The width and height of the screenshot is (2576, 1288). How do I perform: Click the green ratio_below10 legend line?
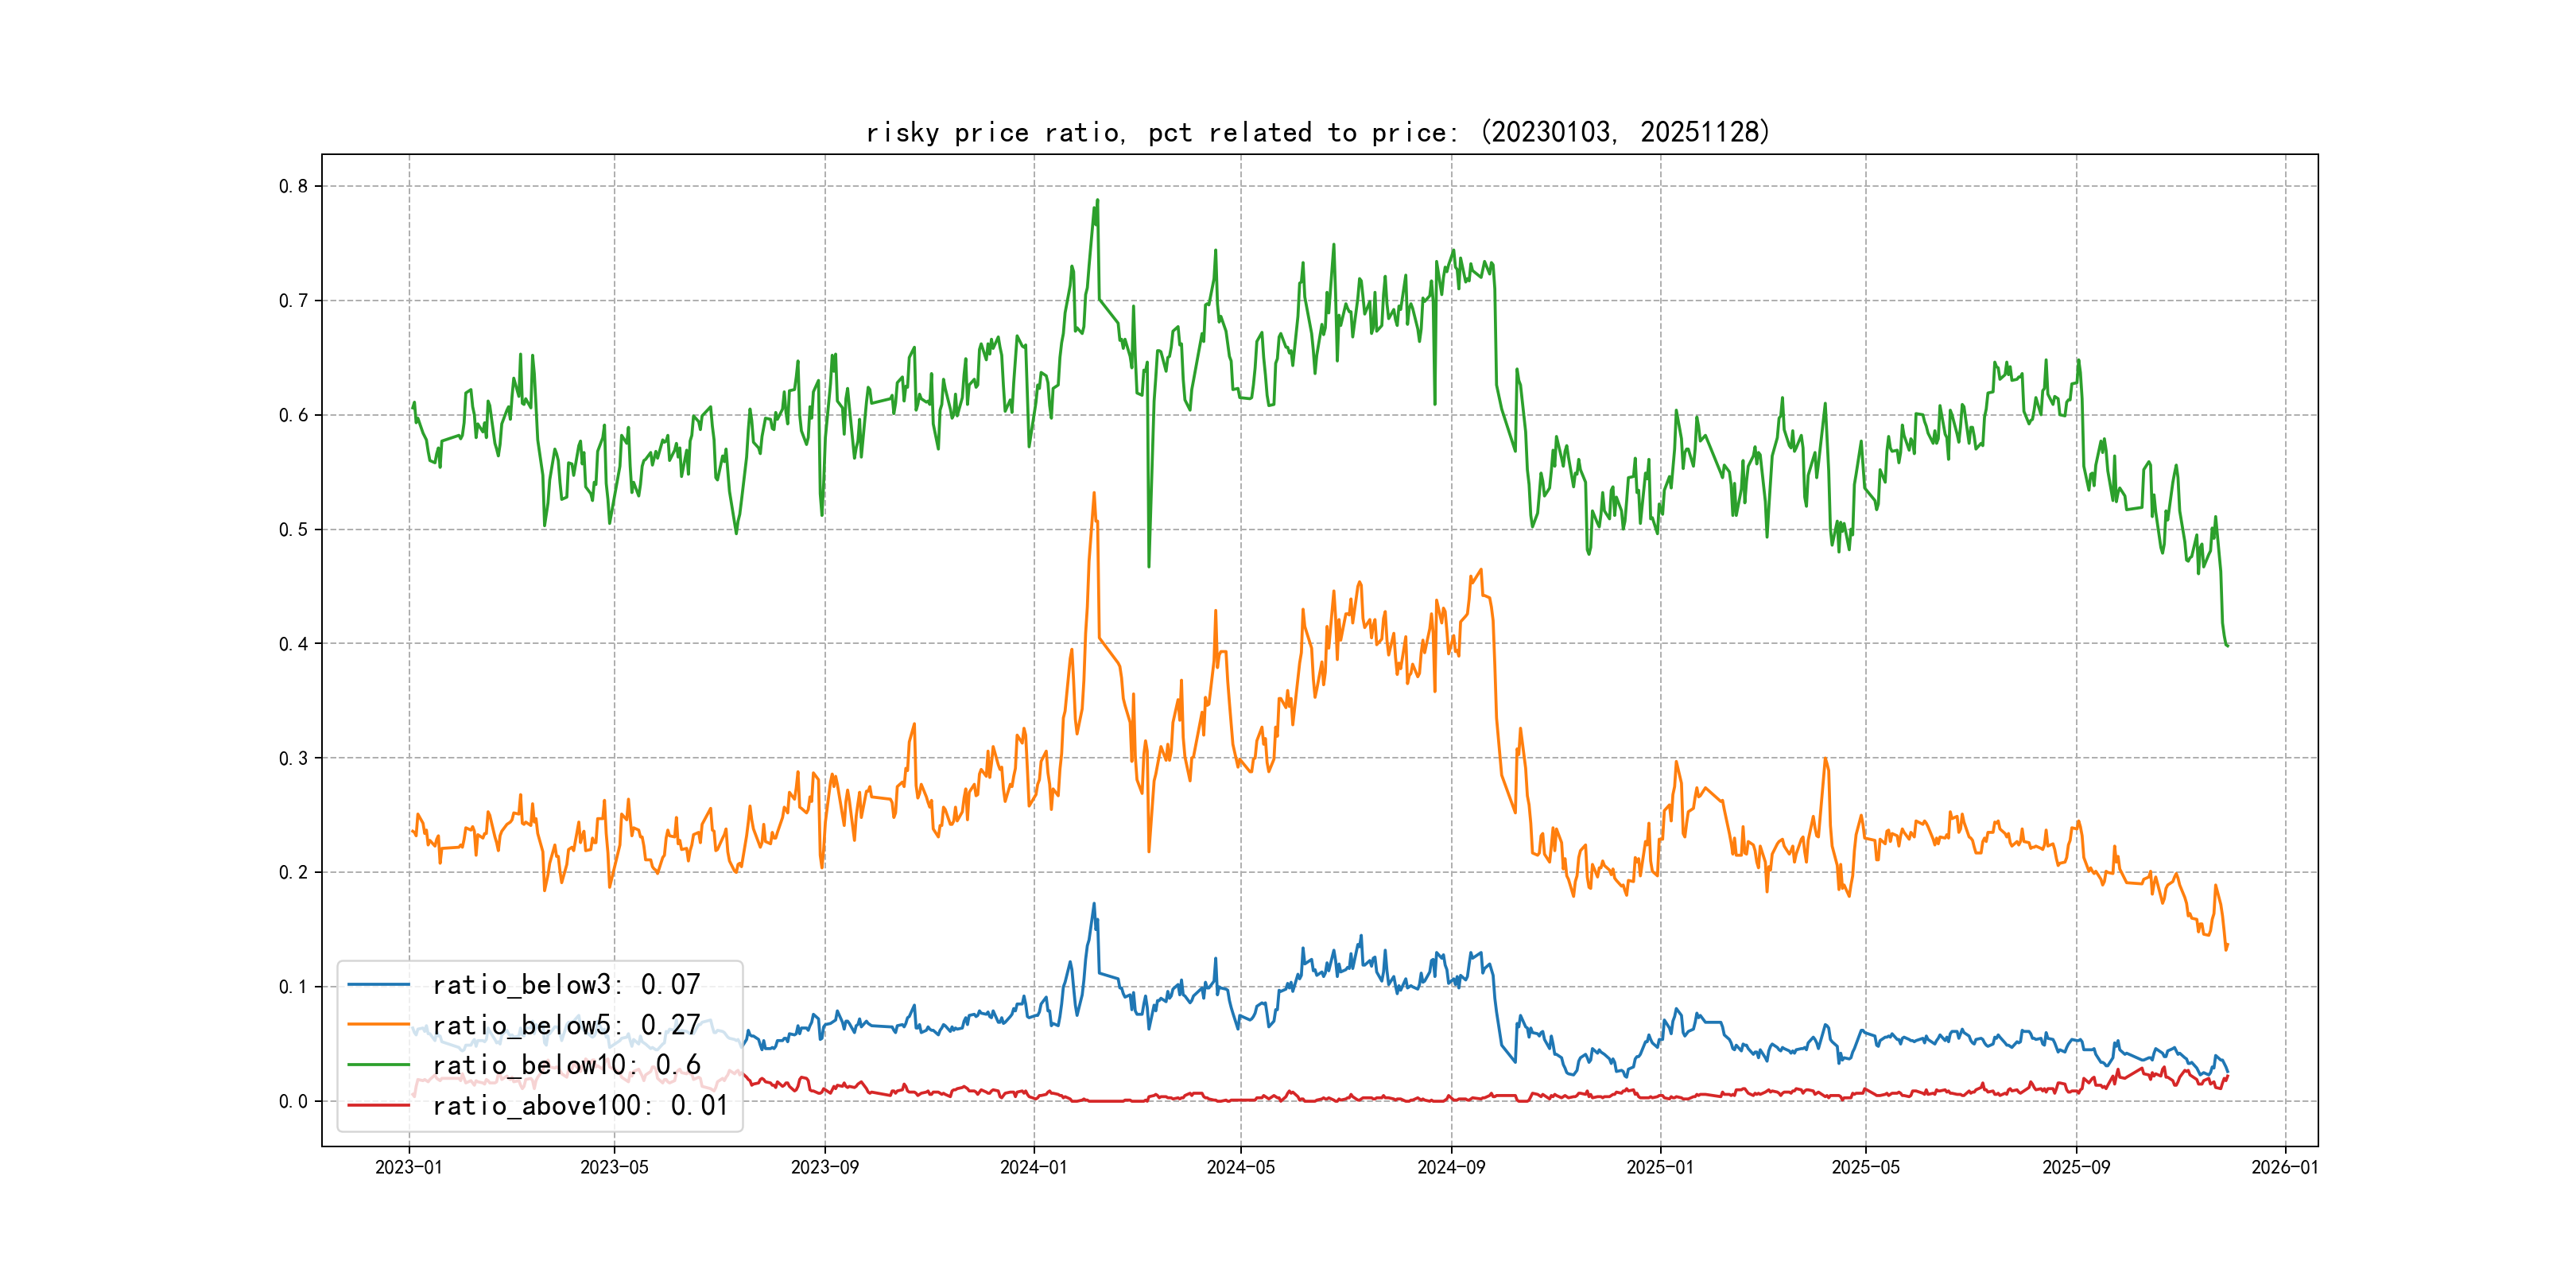378,1065
